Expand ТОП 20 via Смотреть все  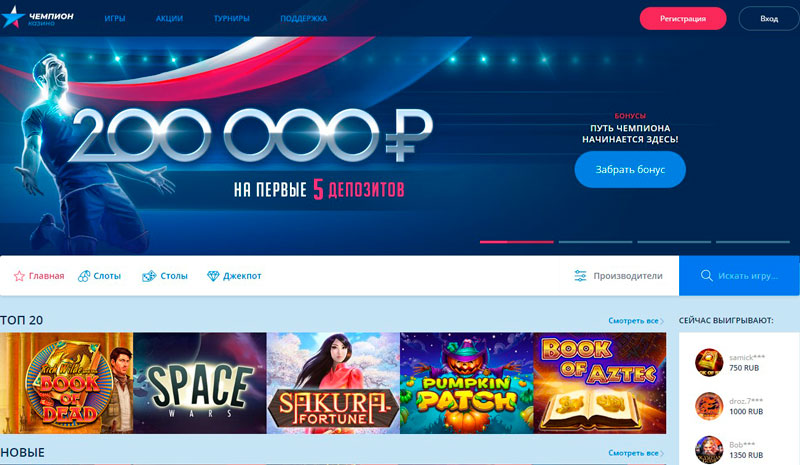636,321
